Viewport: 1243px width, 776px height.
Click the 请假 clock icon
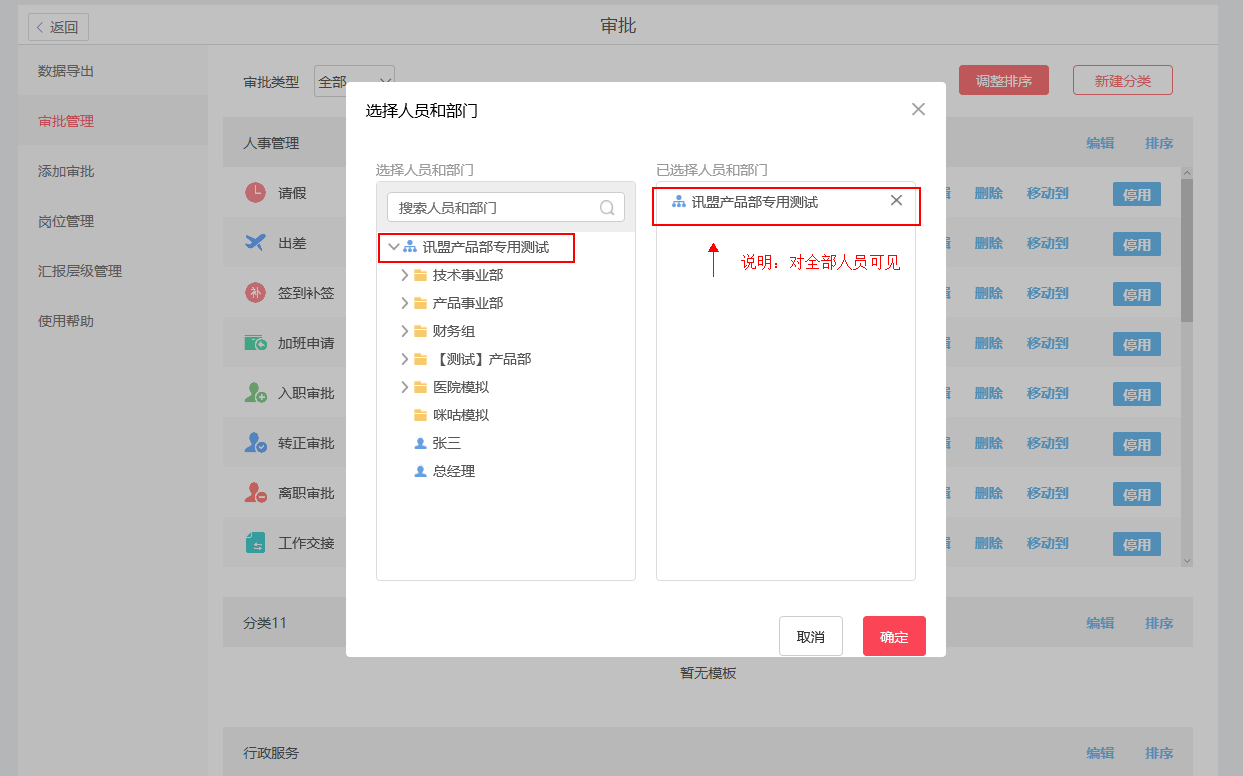point(255,193)
